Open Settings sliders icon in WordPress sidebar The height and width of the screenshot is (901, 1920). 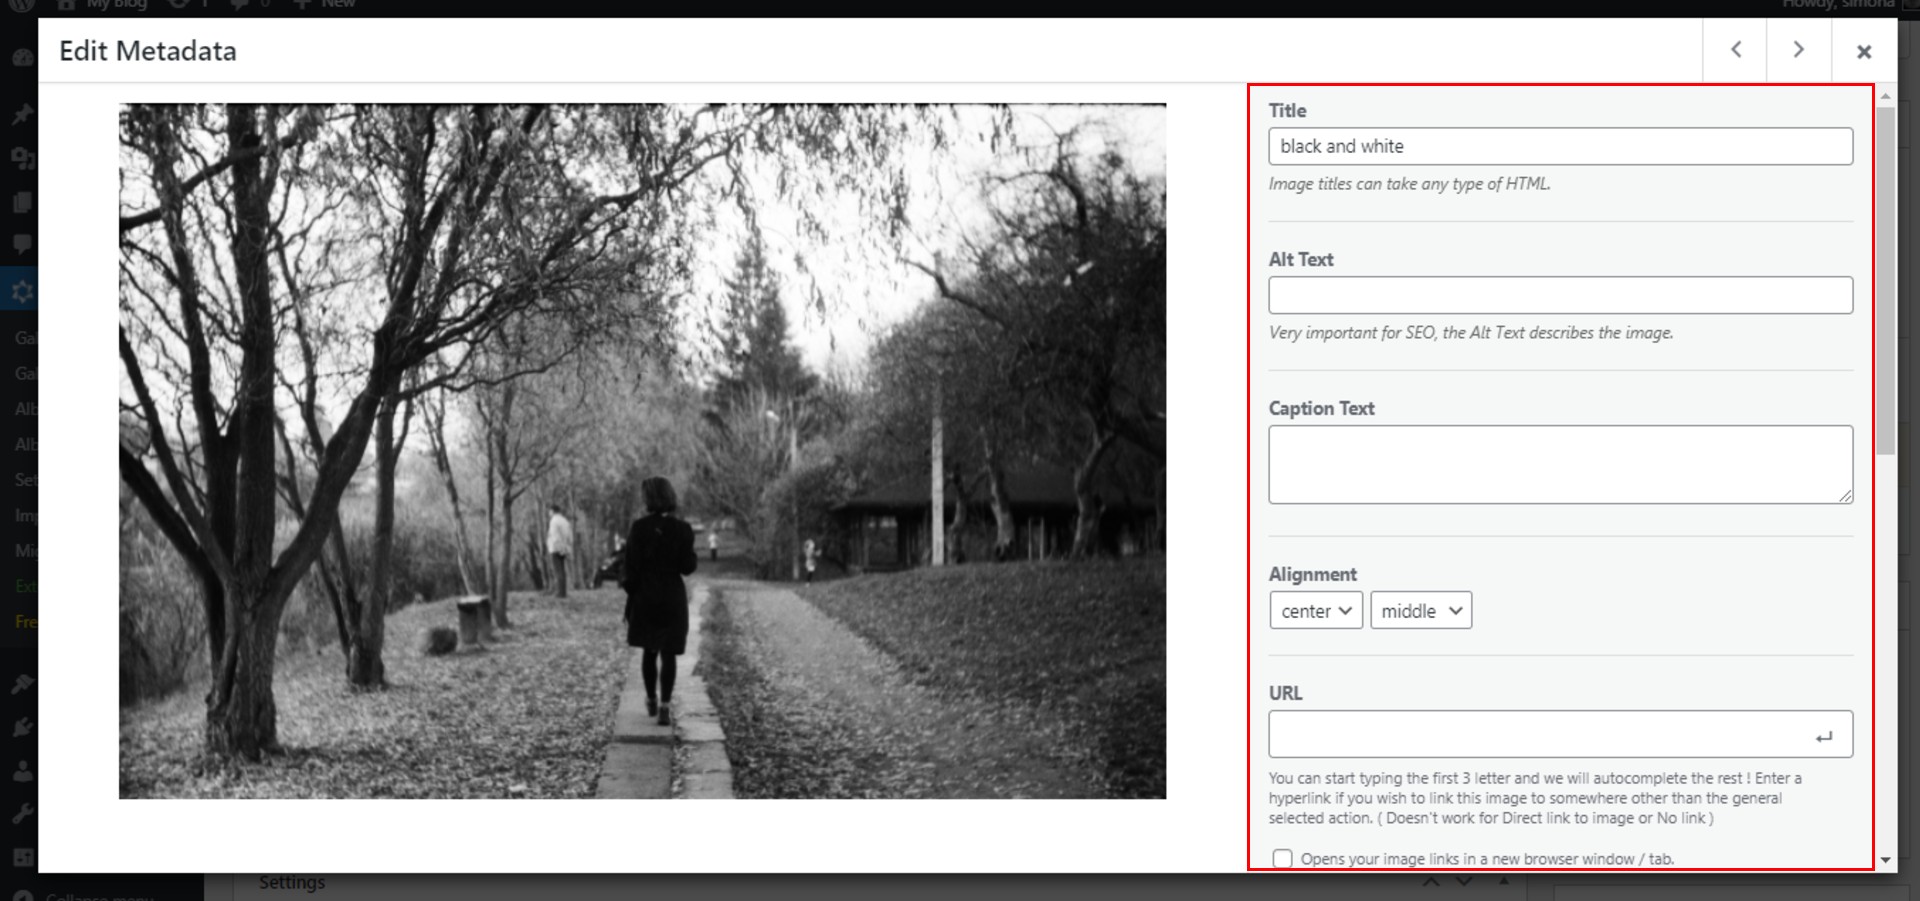(22, 857)
